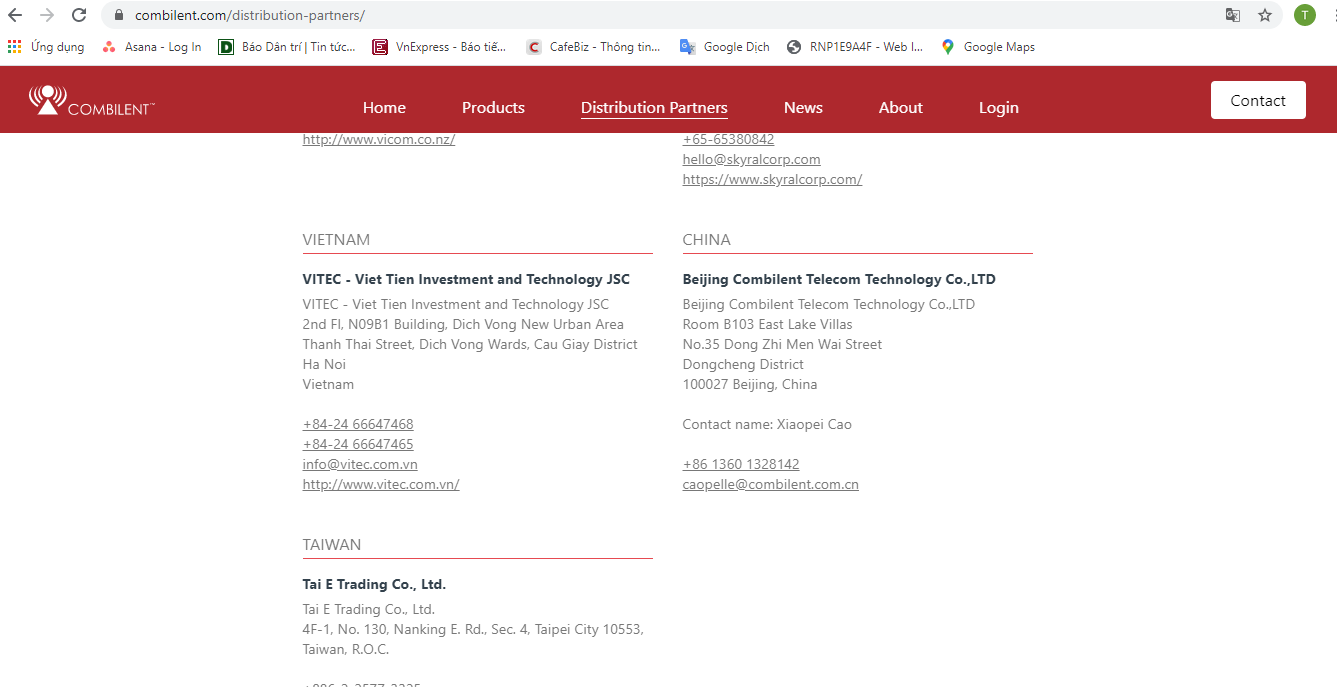
Task: Bookmark this page with star icon
Action: [x=1265, y=15]
